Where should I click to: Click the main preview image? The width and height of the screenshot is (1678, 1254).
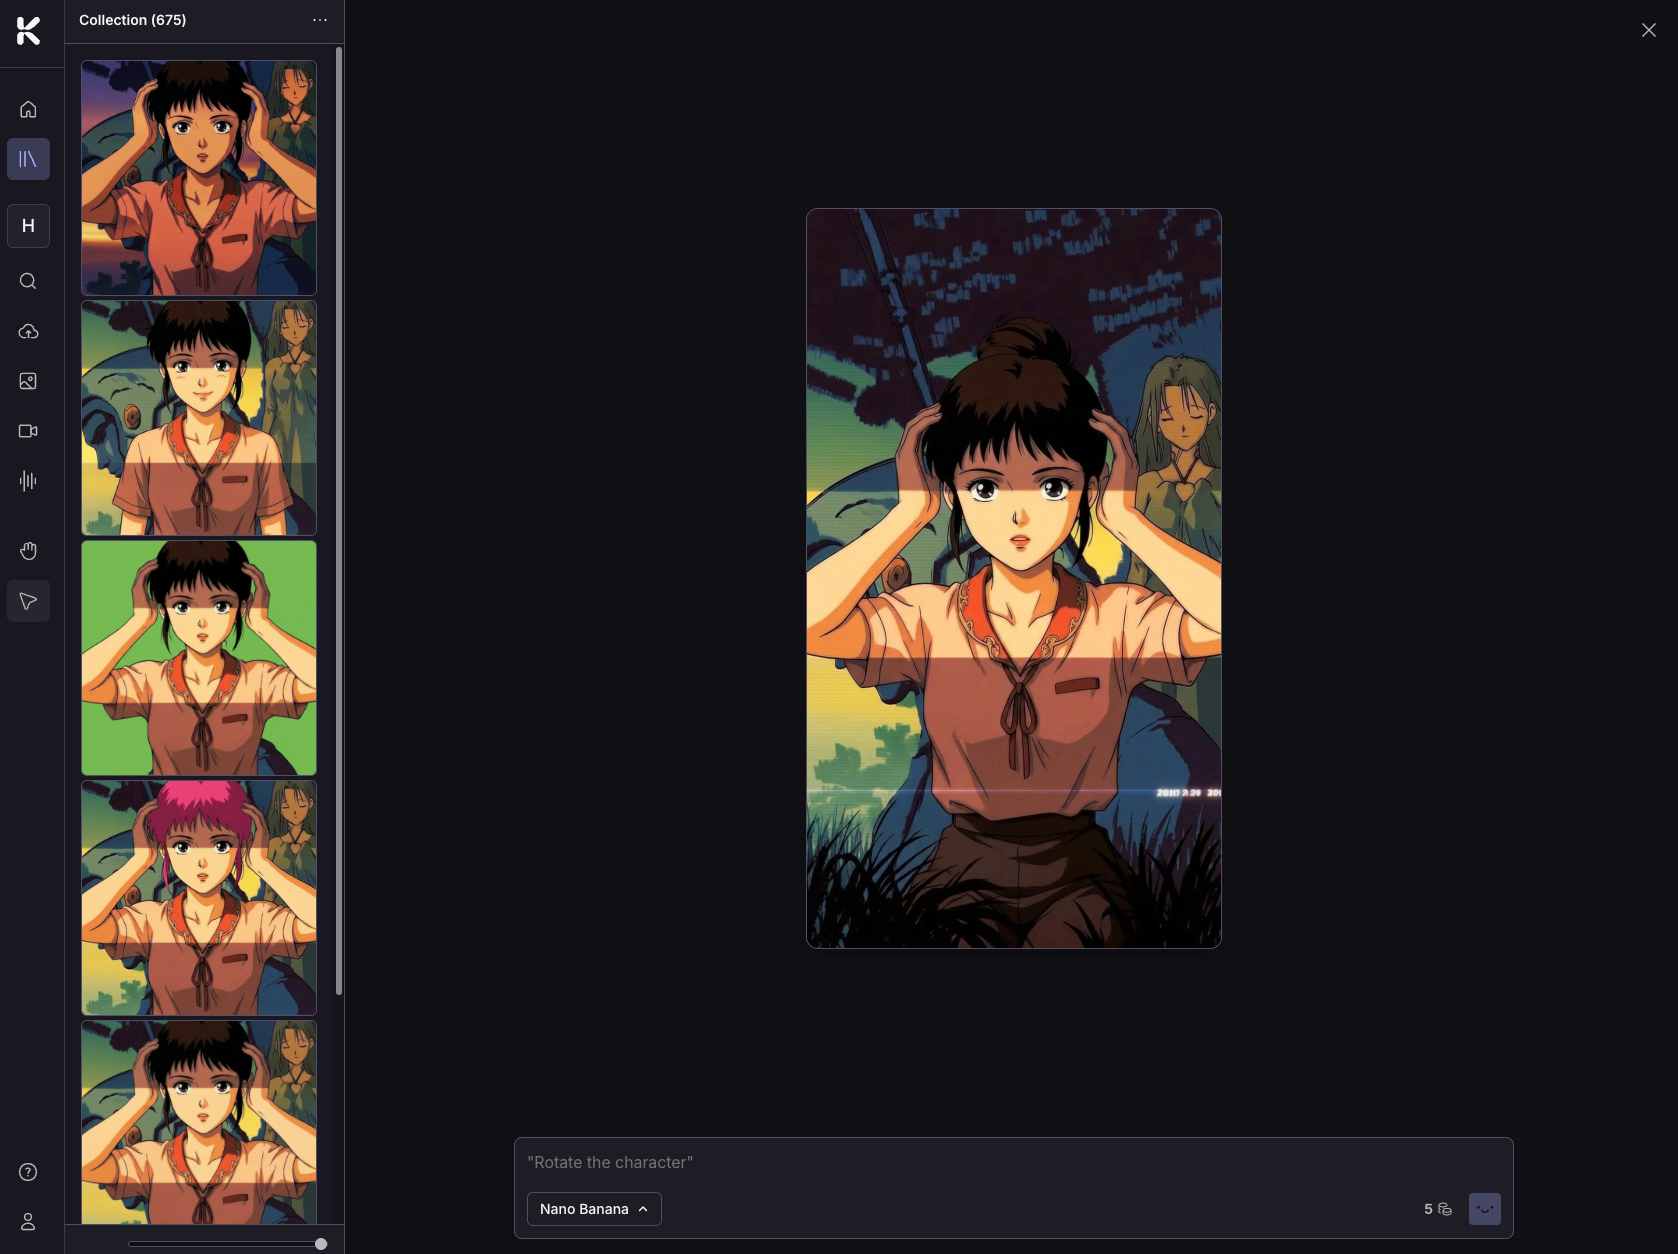point(1014,578)
